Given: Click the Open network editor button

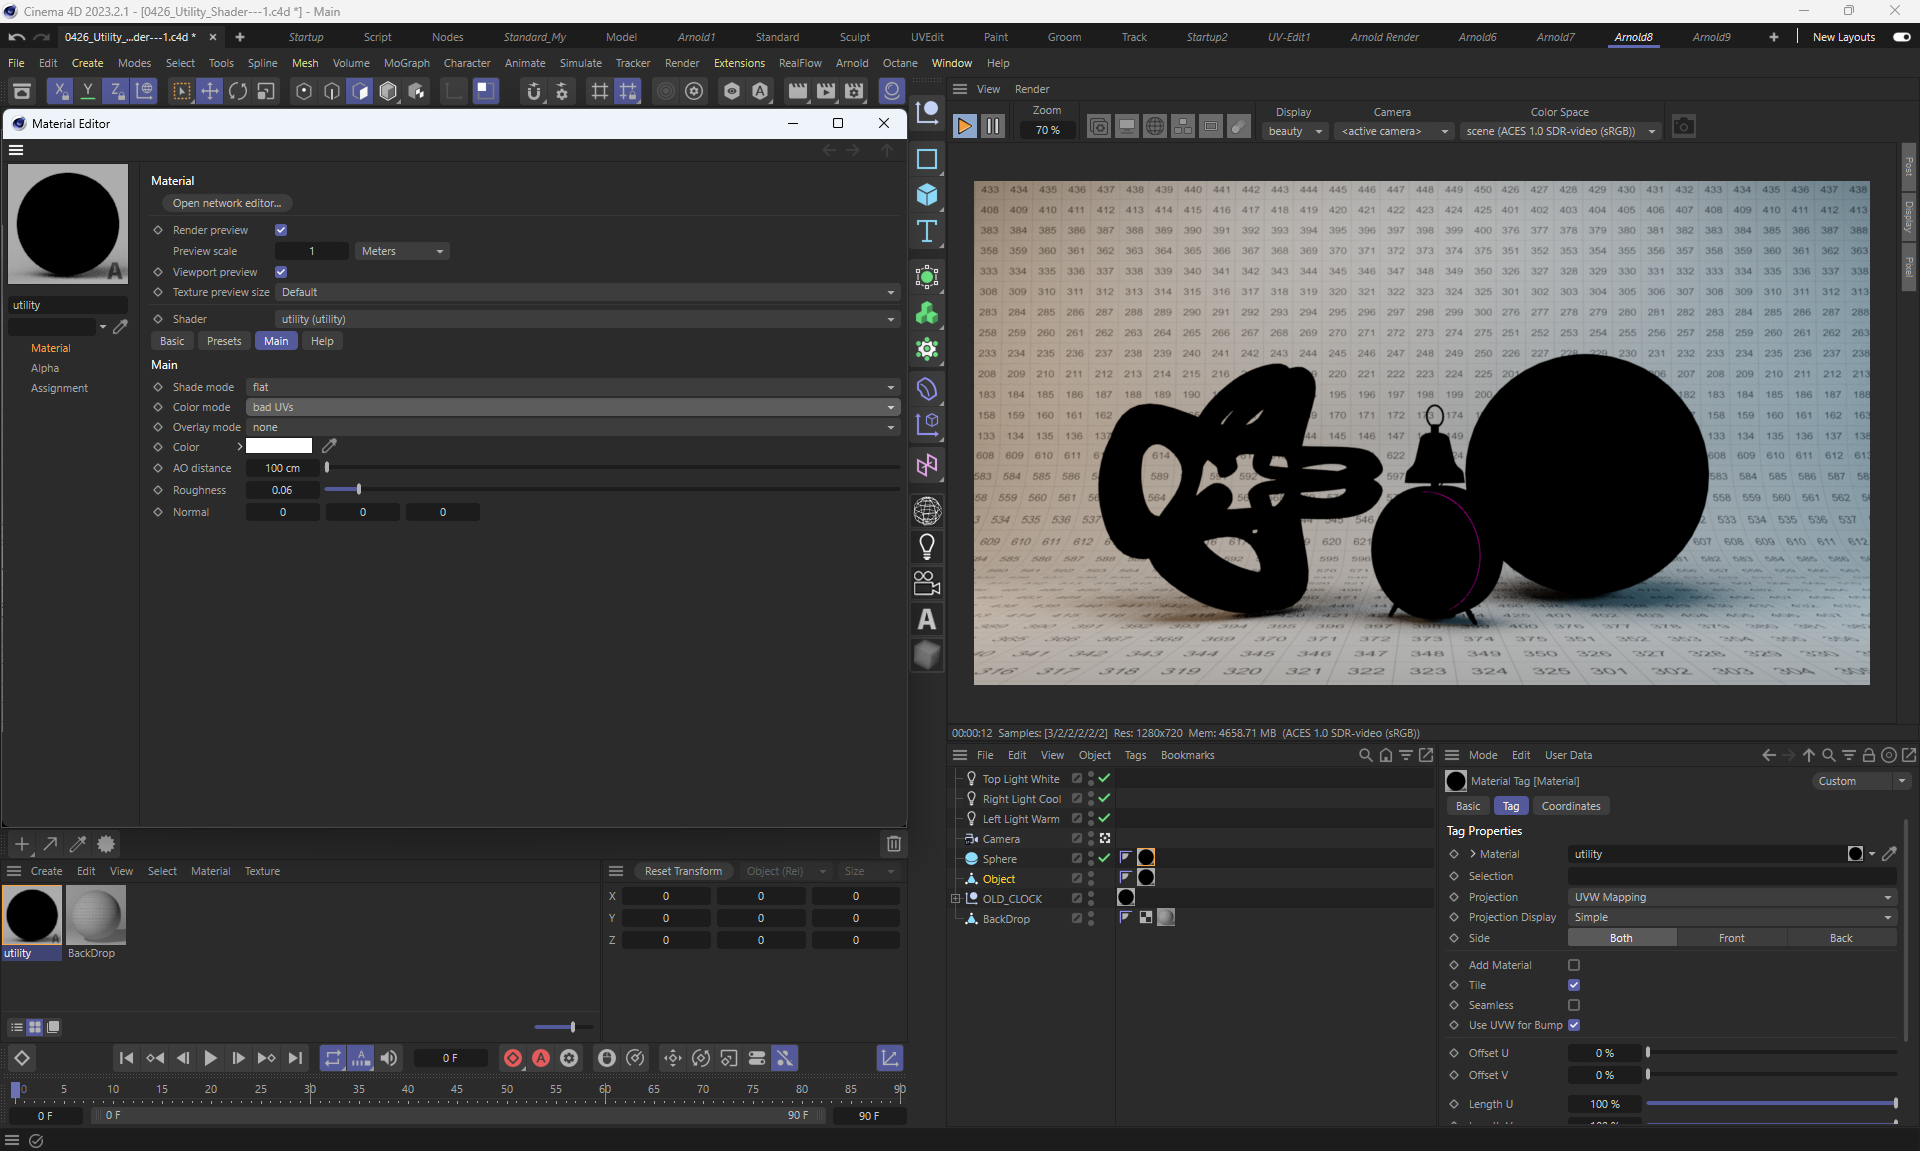Looking at the screenshot, I should point(227,203).
